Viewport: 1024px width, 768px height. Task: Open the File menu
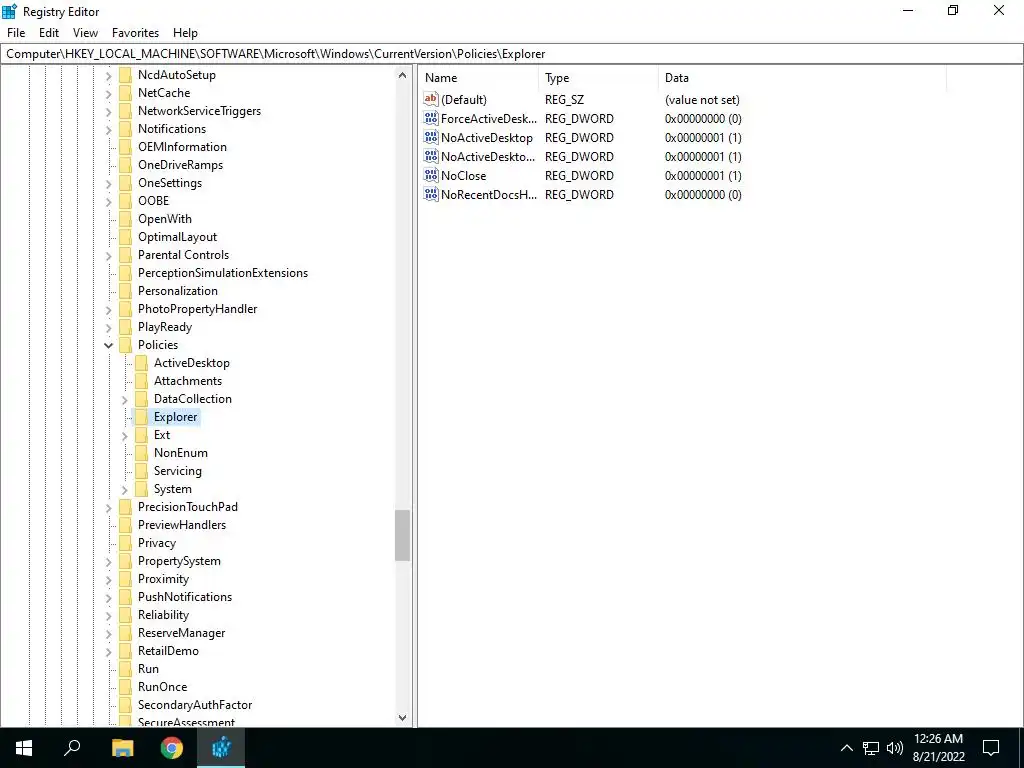pyautogui.click(x=16, y=33)
